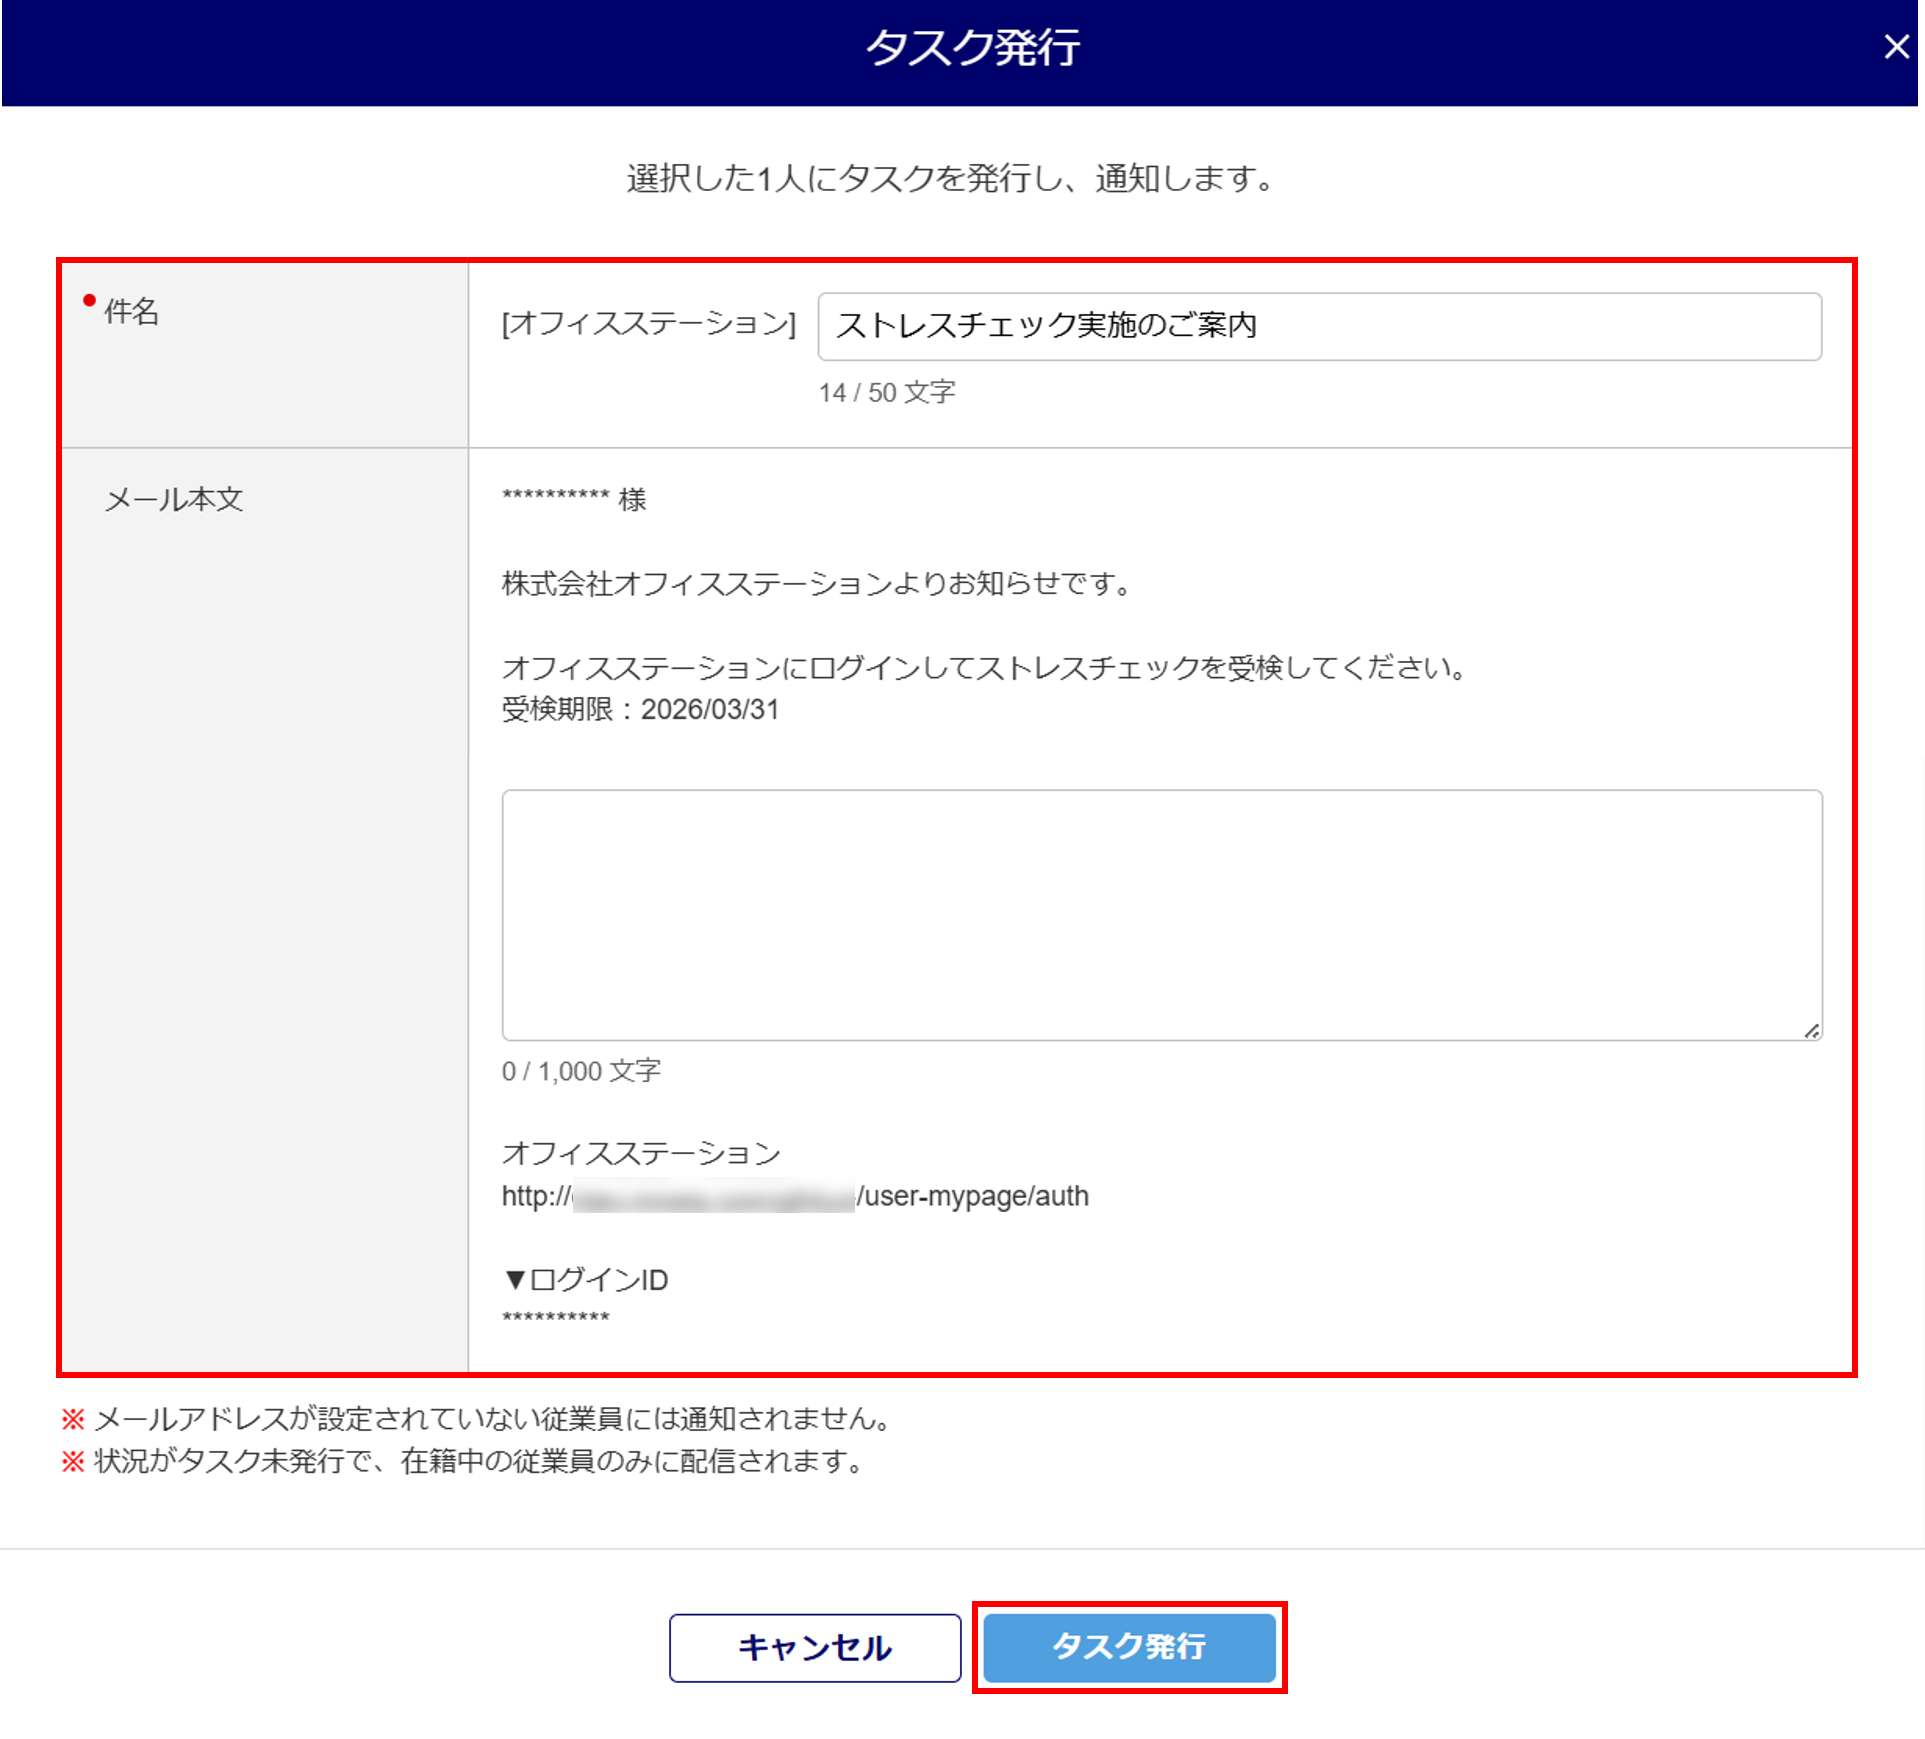
Task: Focus the mail body message textarea
Action: click(1160, 914)
